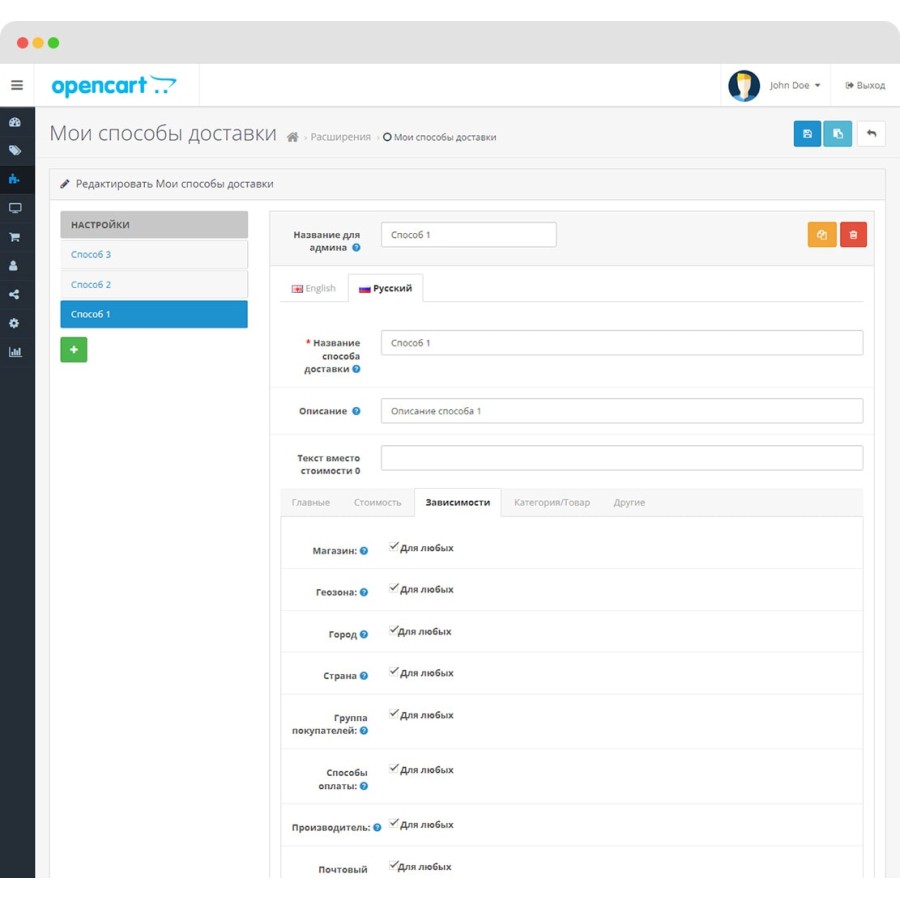The image size is (900, 900).
Task: Select Способ 1 in the list
Action: (x=154, y=315)
